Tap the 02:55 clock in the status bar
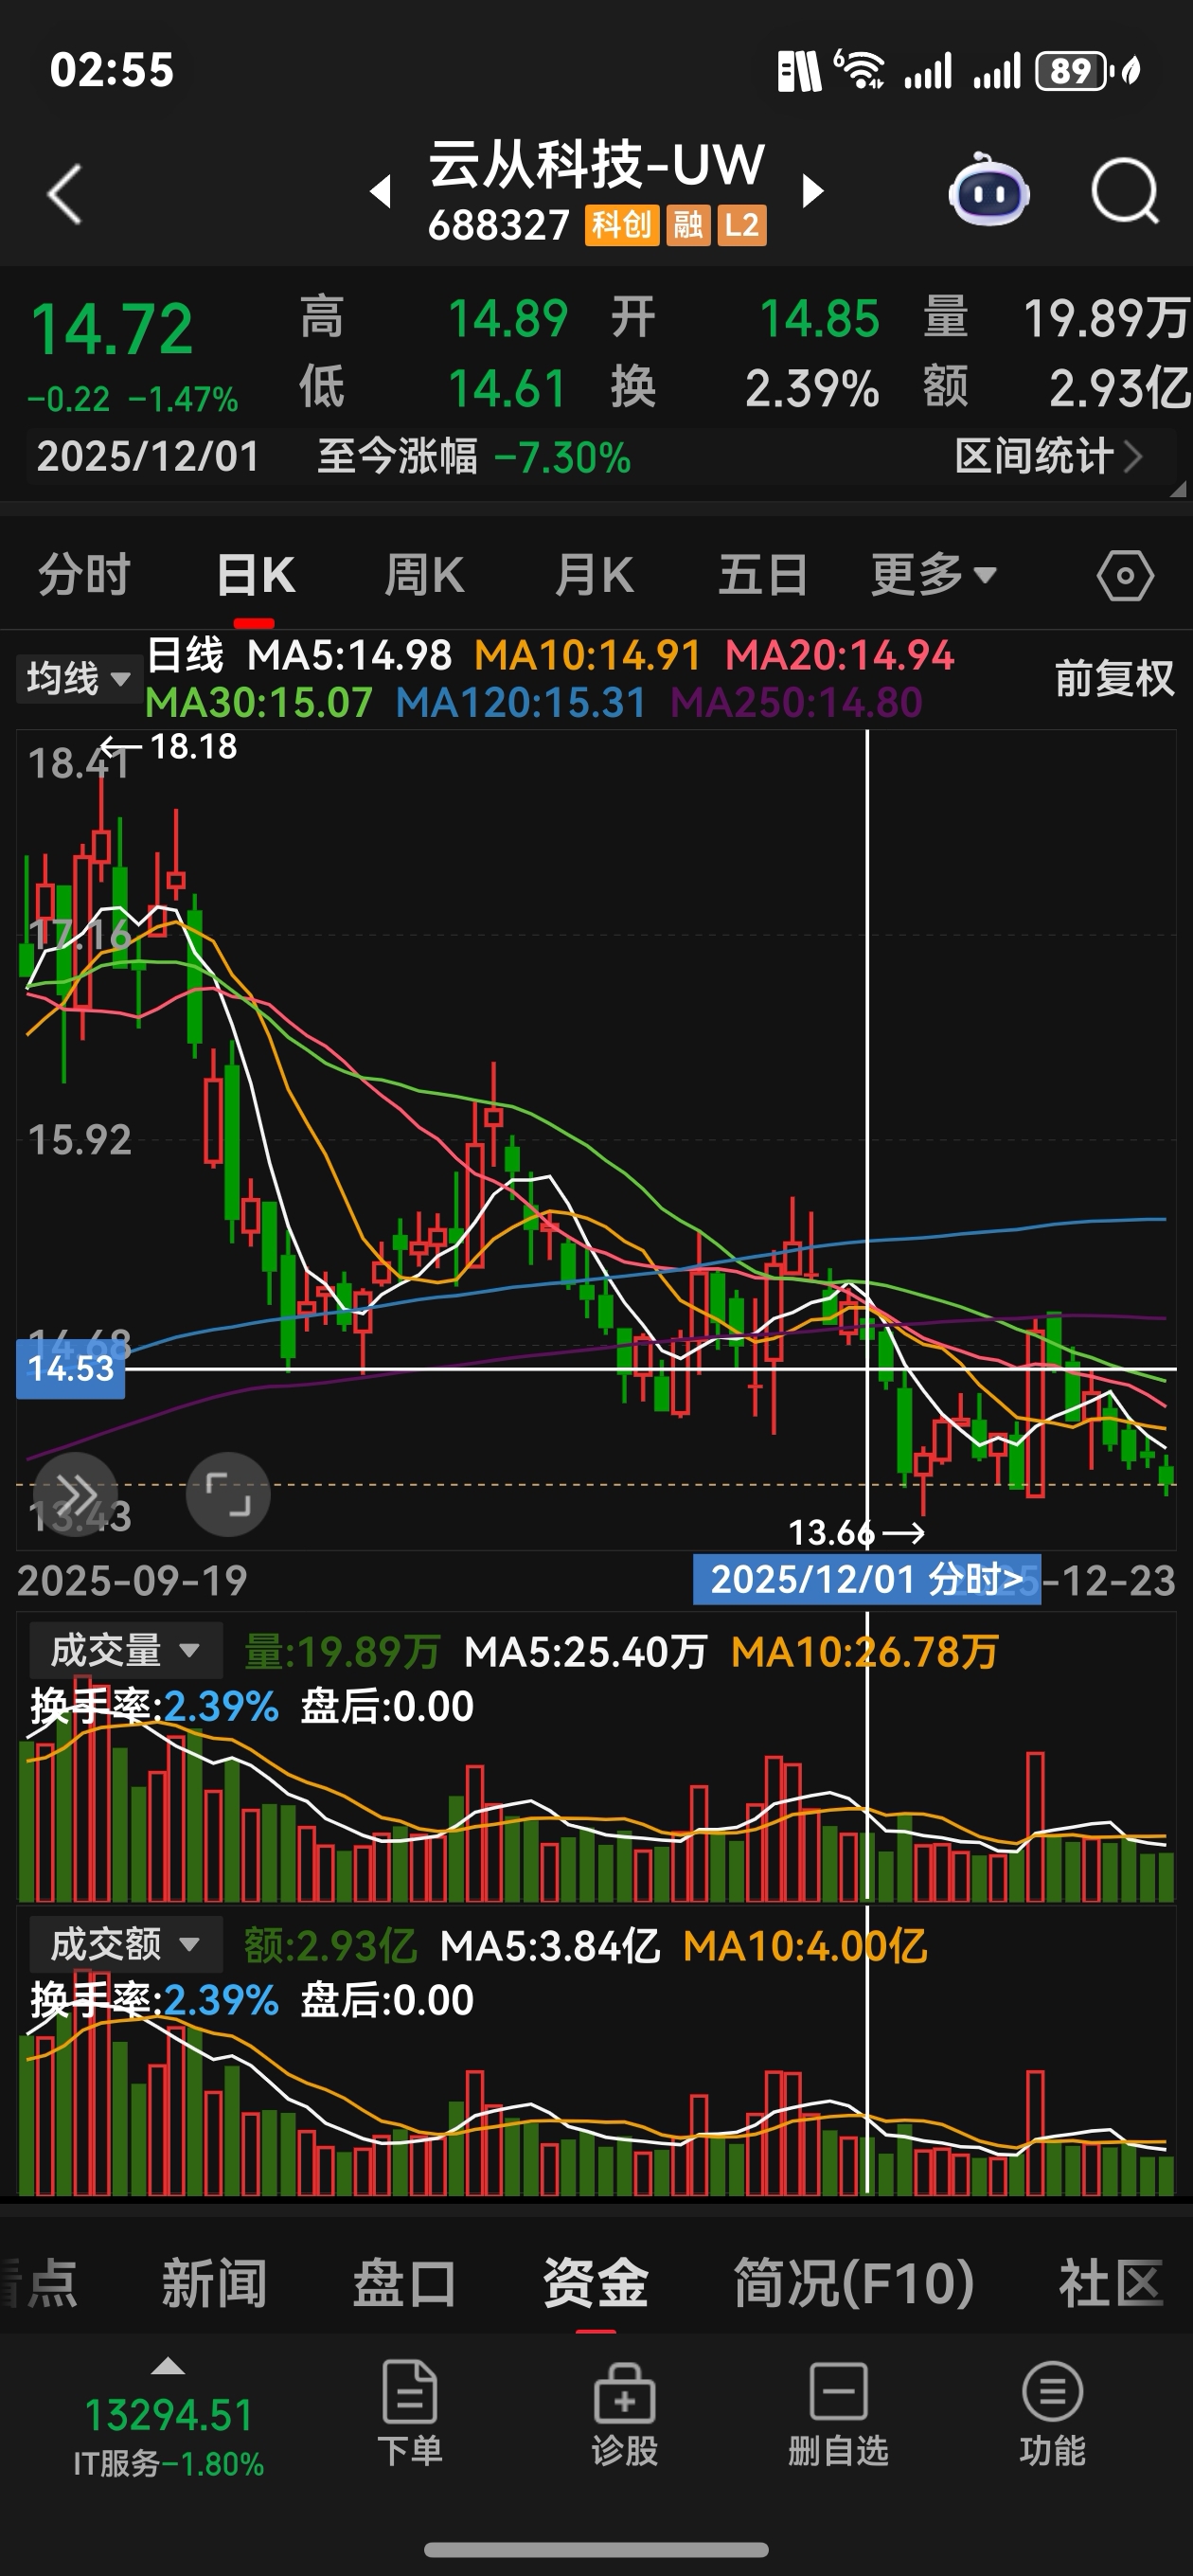1193x2576 pixels. tap(112, 70)
